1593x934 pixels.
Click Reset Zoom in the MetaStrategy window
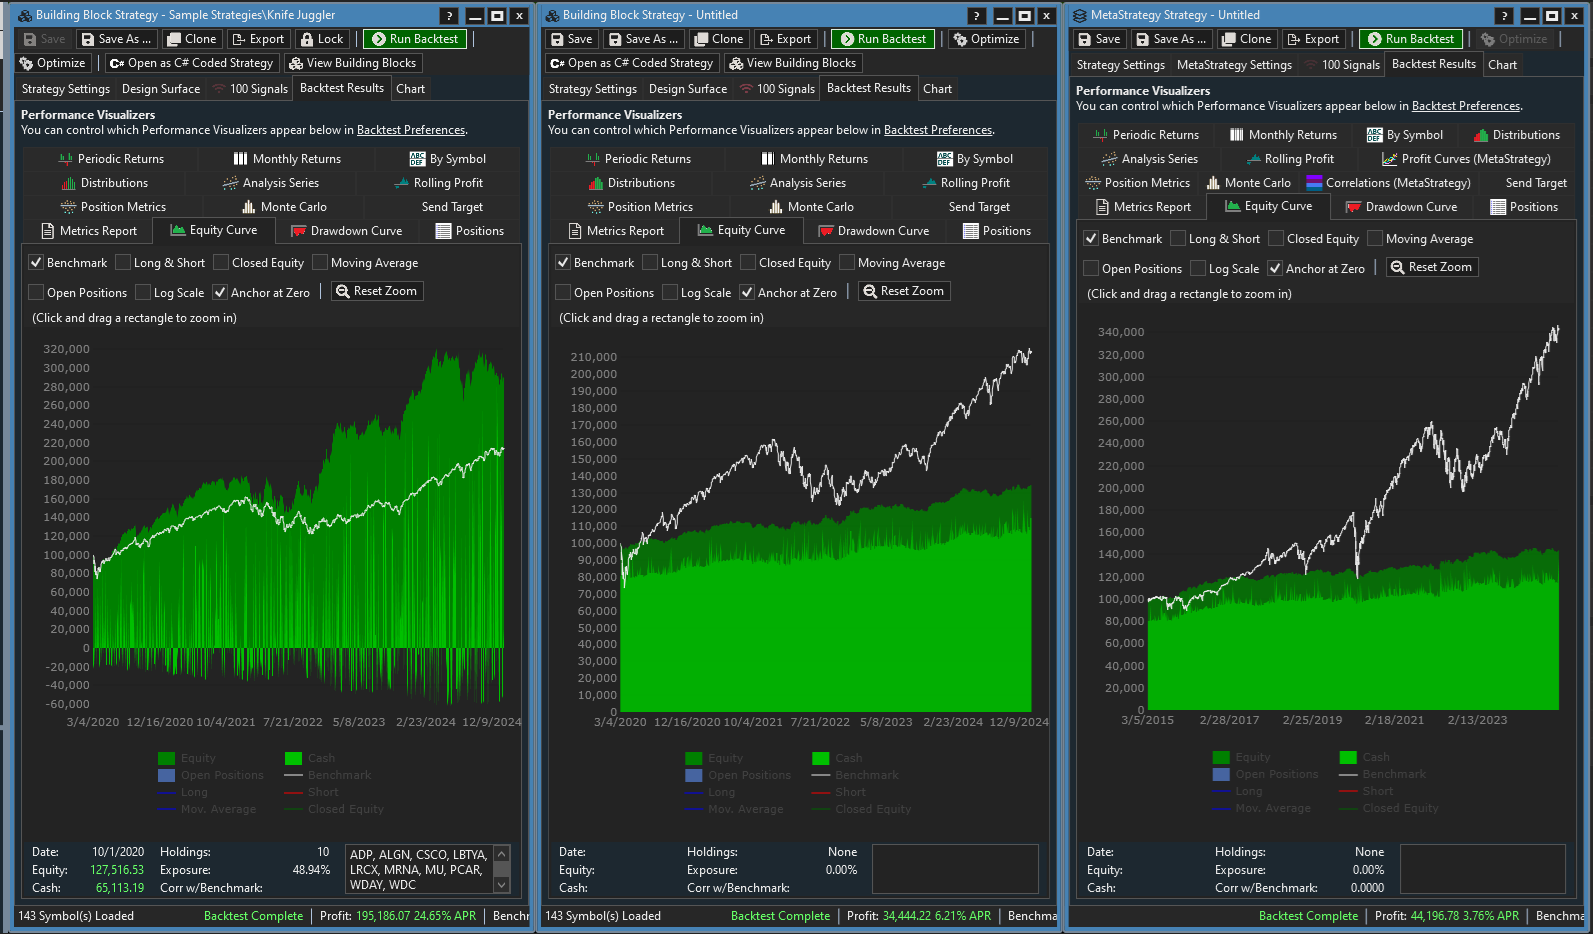pos(1431,267)
